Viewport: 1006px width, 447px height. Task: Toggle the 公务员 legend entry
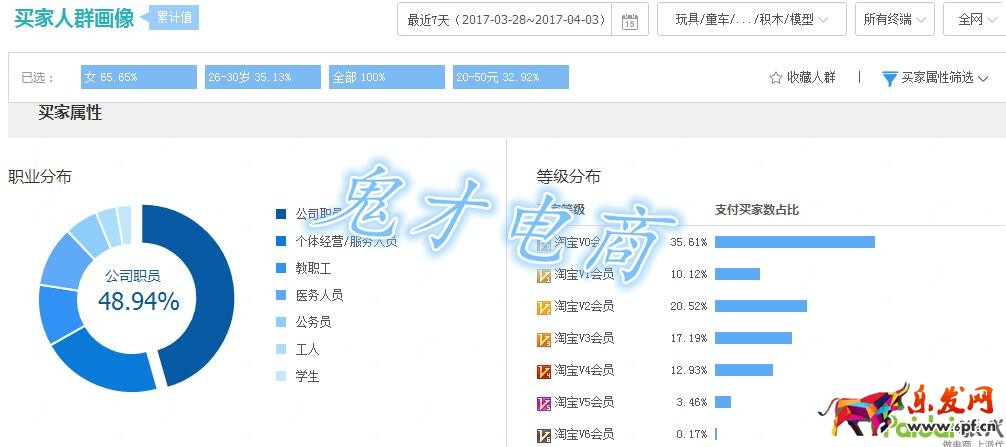tap(312, 322)
